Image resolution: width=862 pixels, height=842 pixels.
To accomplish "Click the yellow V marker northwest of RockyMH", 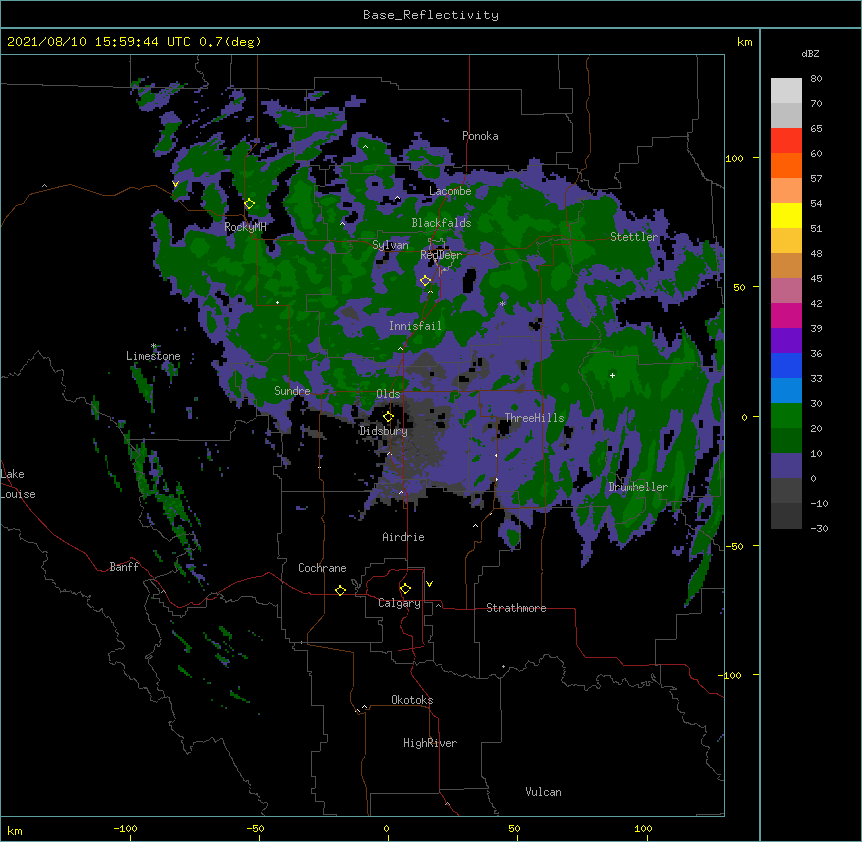I will point(175,184).
